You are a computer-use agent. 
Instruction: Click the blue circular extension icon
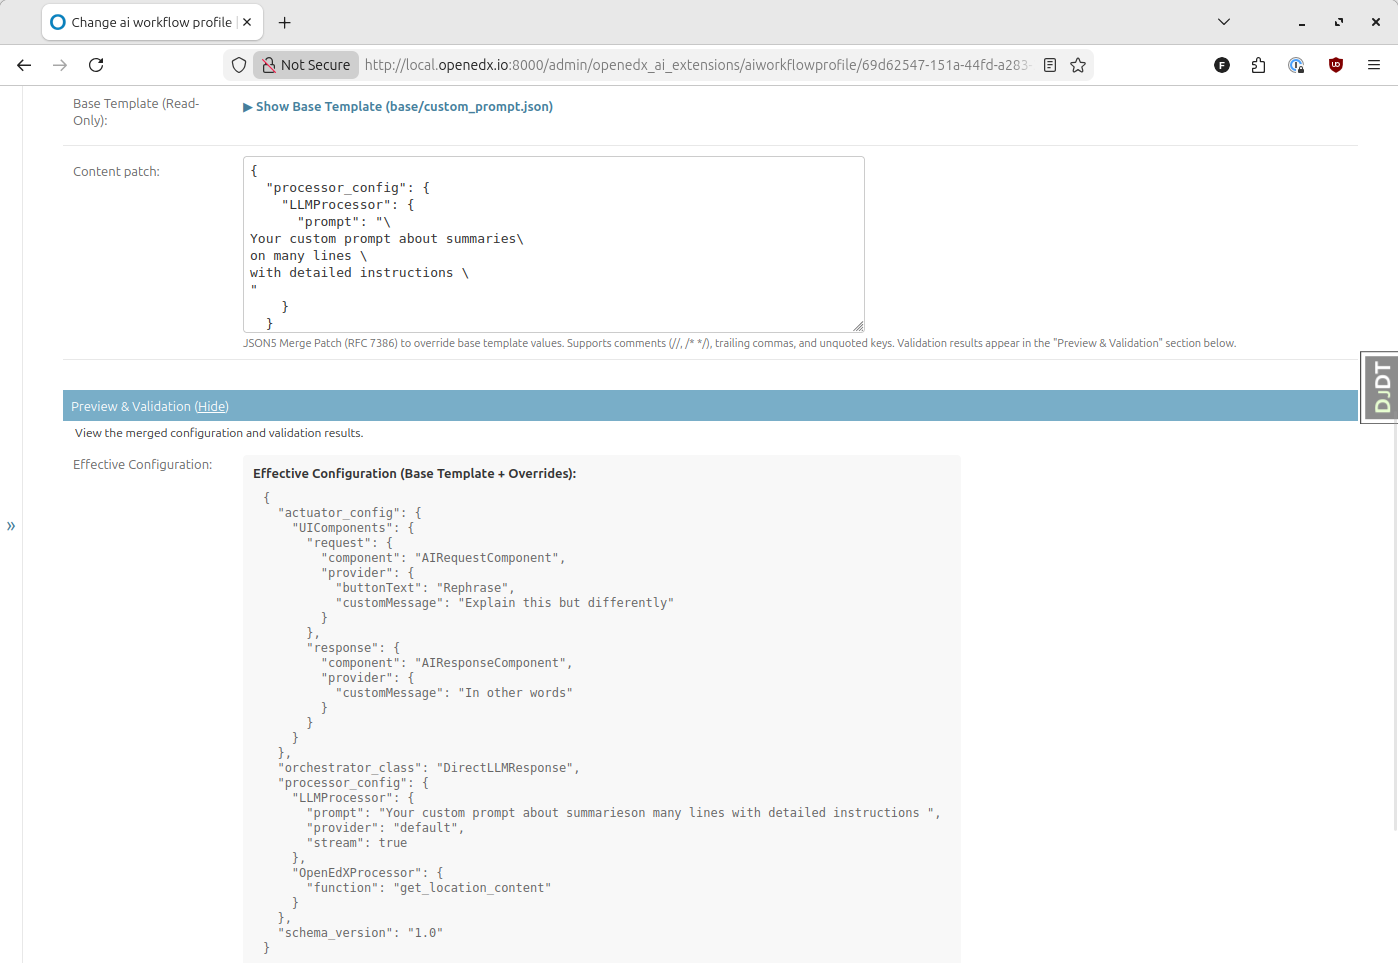1296,65
